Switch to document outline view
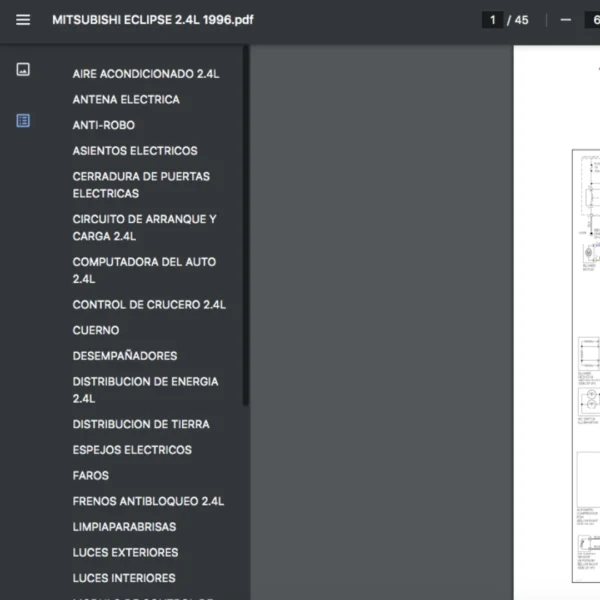Image resolution: width=600 pixels, height=600 pixels. pyautogui.click(x=23, y=121)
